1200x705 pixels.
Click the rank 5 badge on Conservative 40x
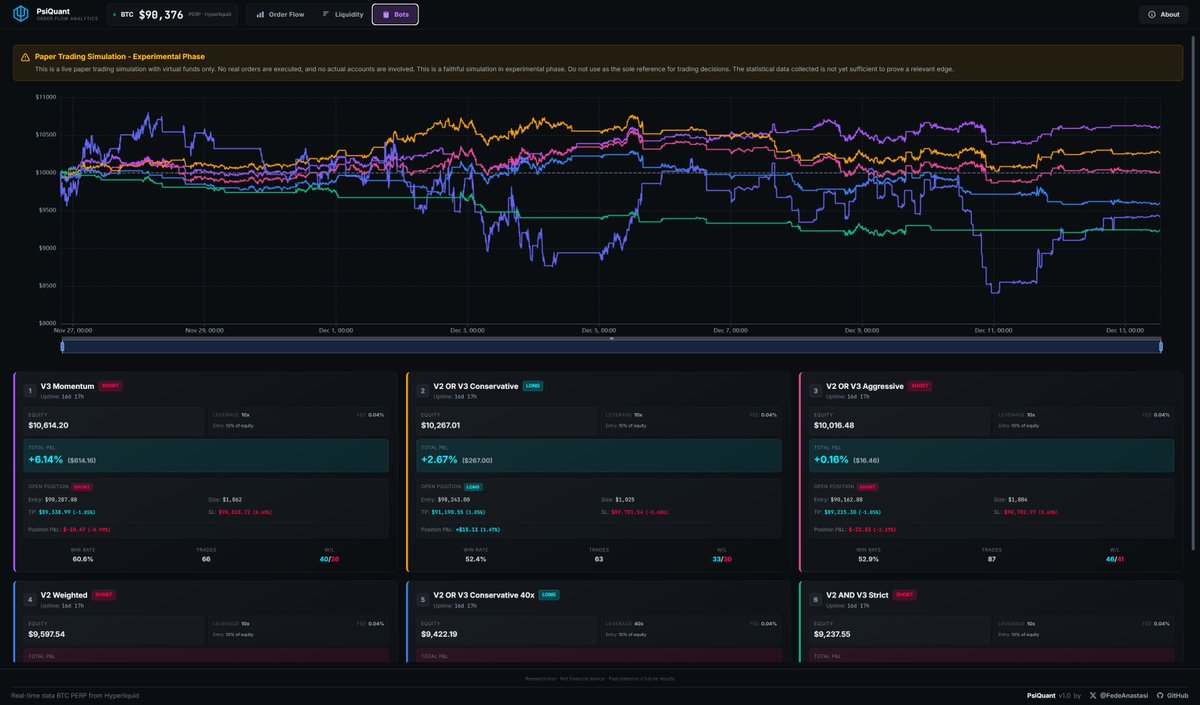pos(423,599)
